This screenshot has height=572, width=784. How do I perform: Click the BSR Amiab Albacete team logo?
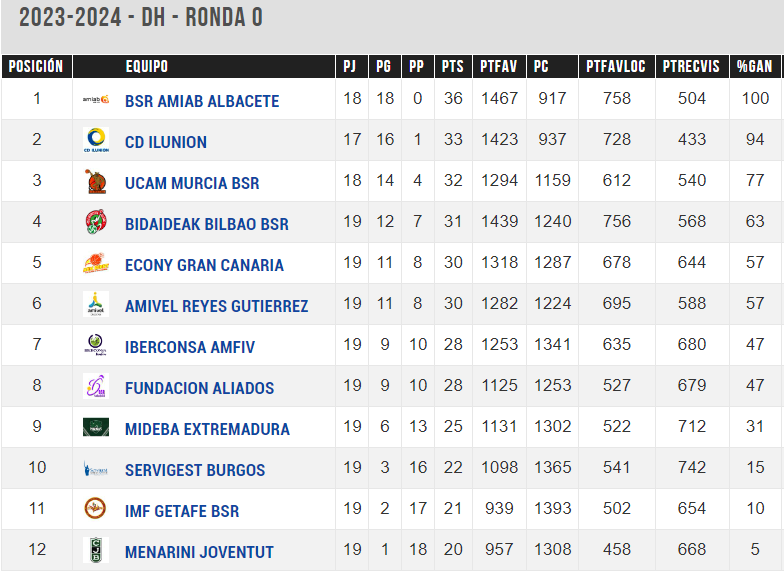click(x=96, y=100)
